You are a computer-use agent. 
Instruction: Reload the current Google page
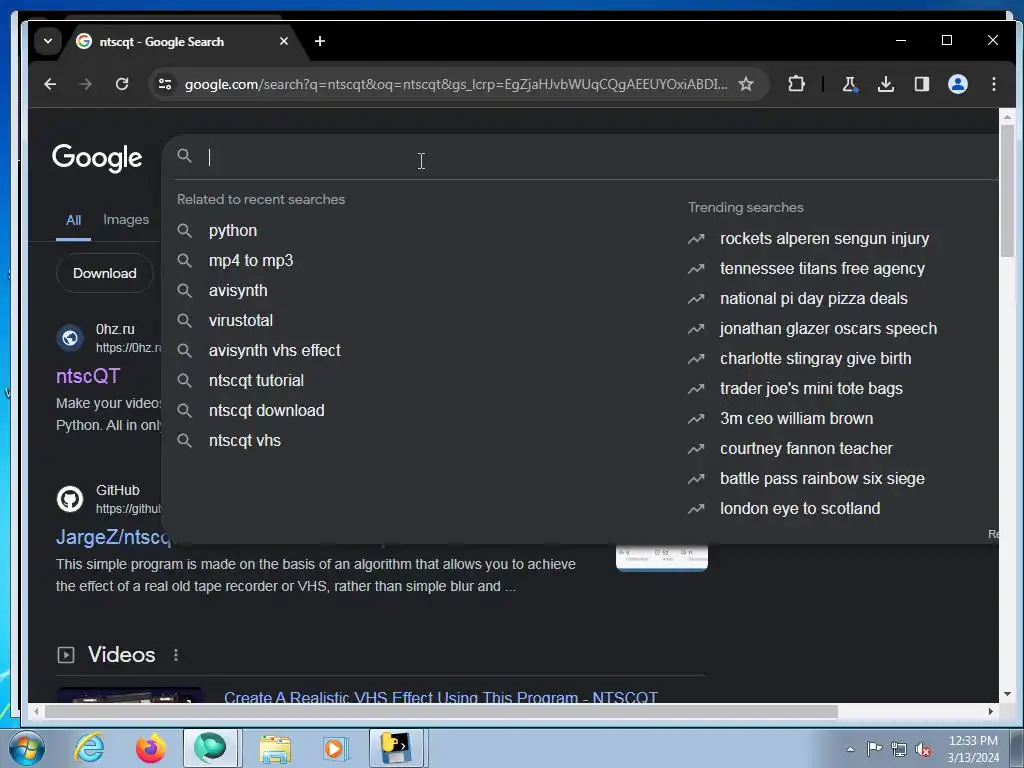coord(121,84)
